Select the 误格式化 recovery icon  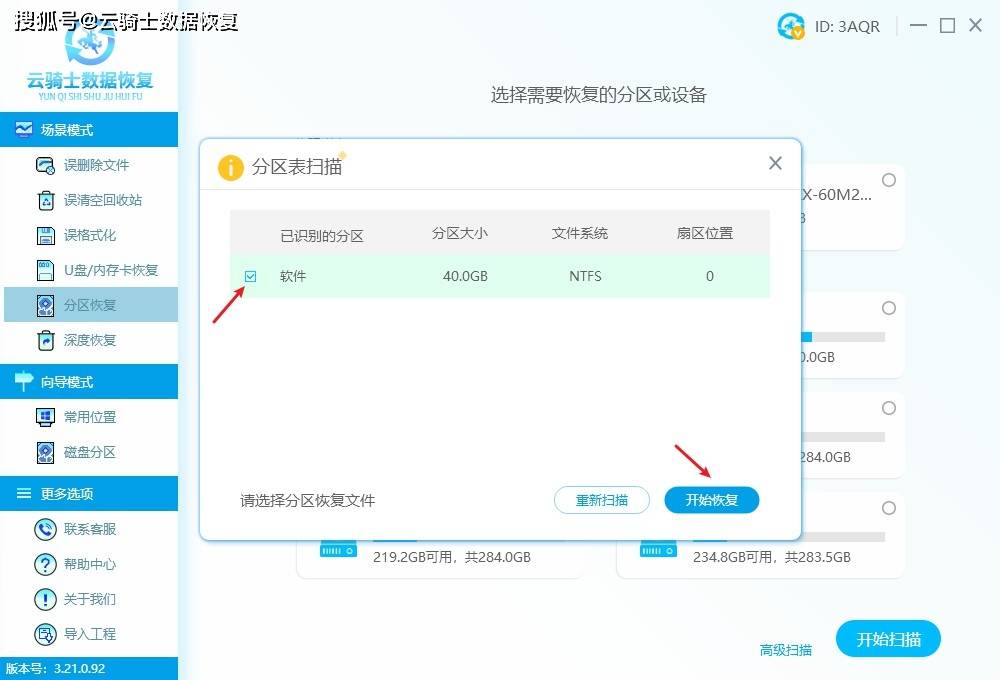(x=45, y=234)
